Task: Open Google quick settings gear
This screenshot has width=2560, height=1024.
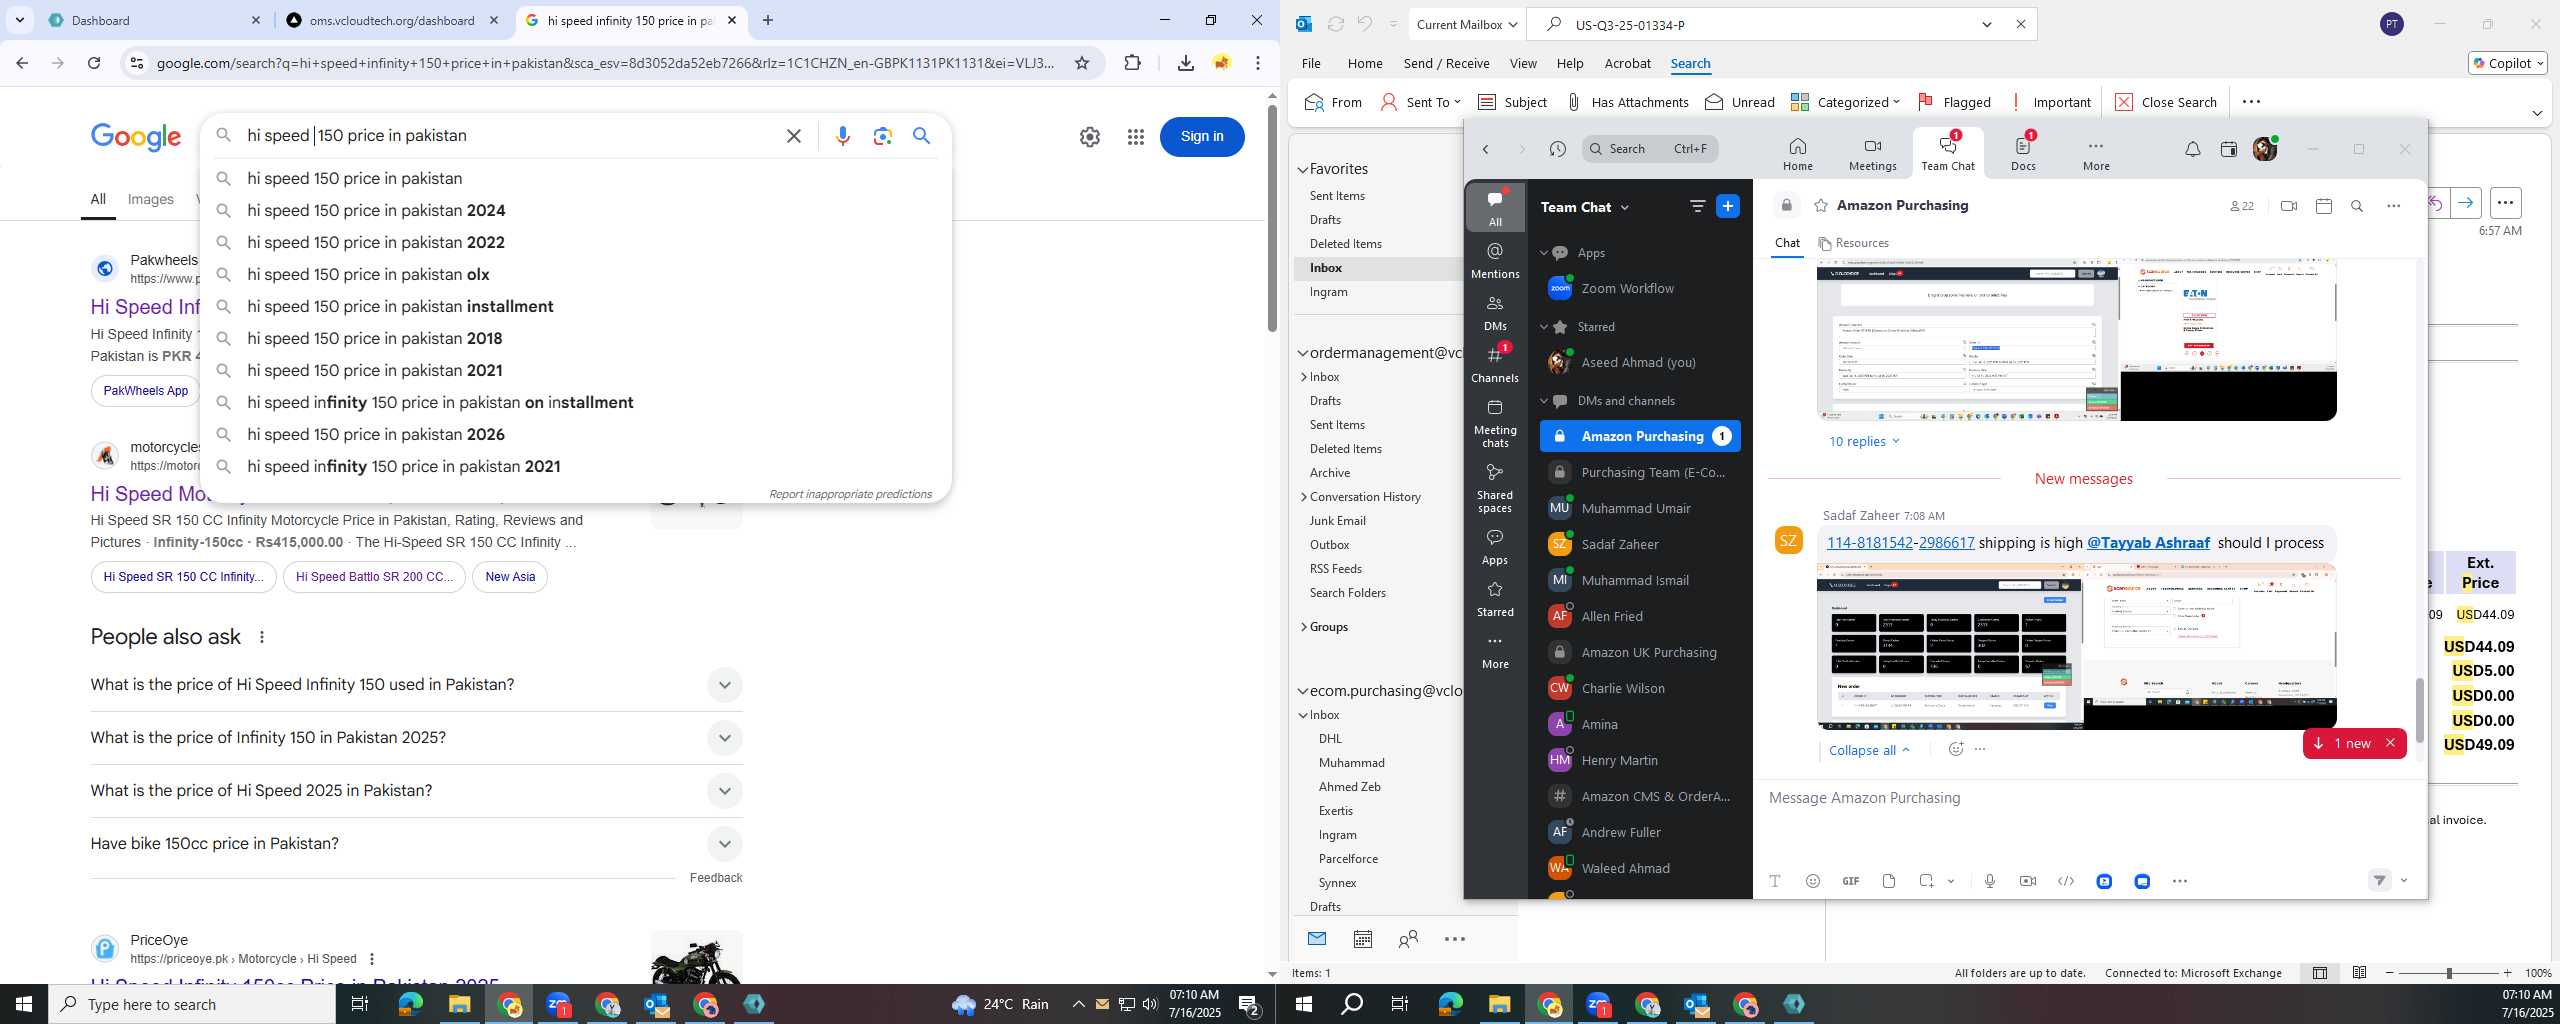Action: (x=1089, y=137)
